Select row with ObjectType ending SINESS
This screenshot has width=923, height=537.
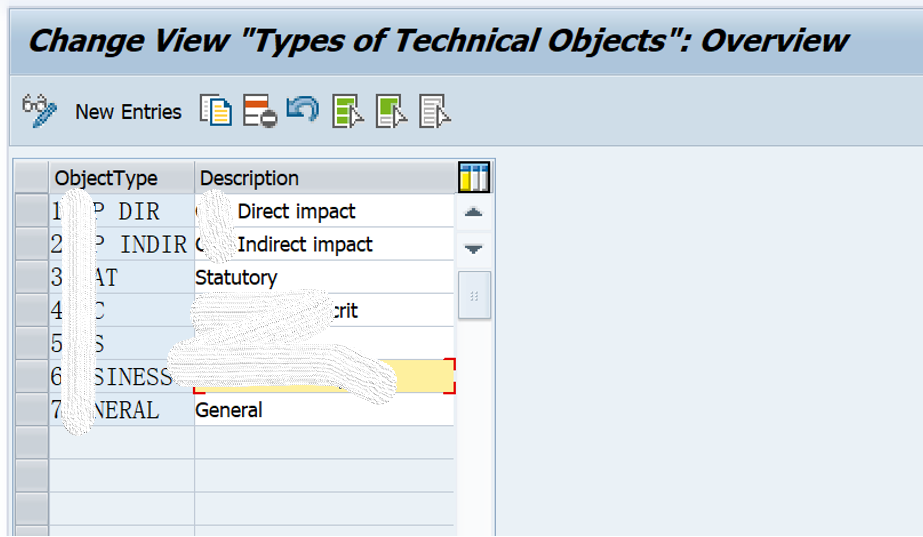(x=31, y=376)
